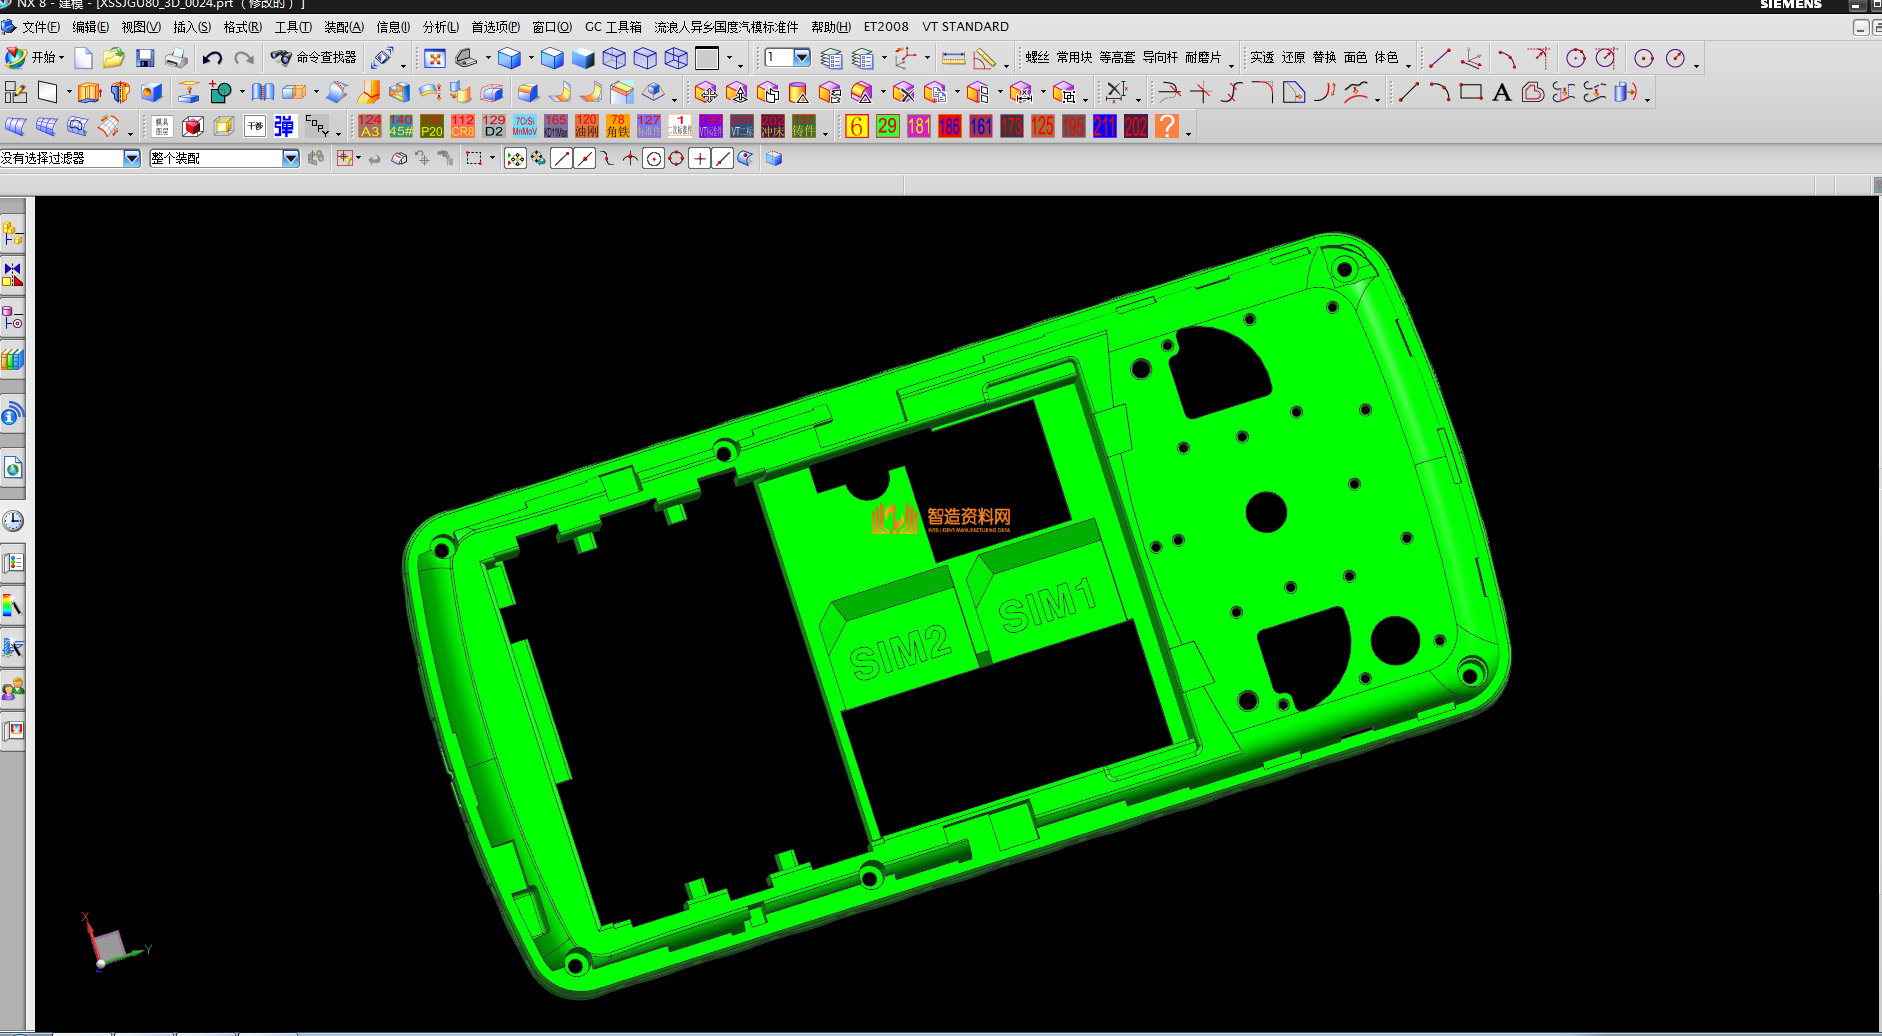The image size is (1882, 1036).
Task: Click the Fit view icon
Action: click(434, 58)
